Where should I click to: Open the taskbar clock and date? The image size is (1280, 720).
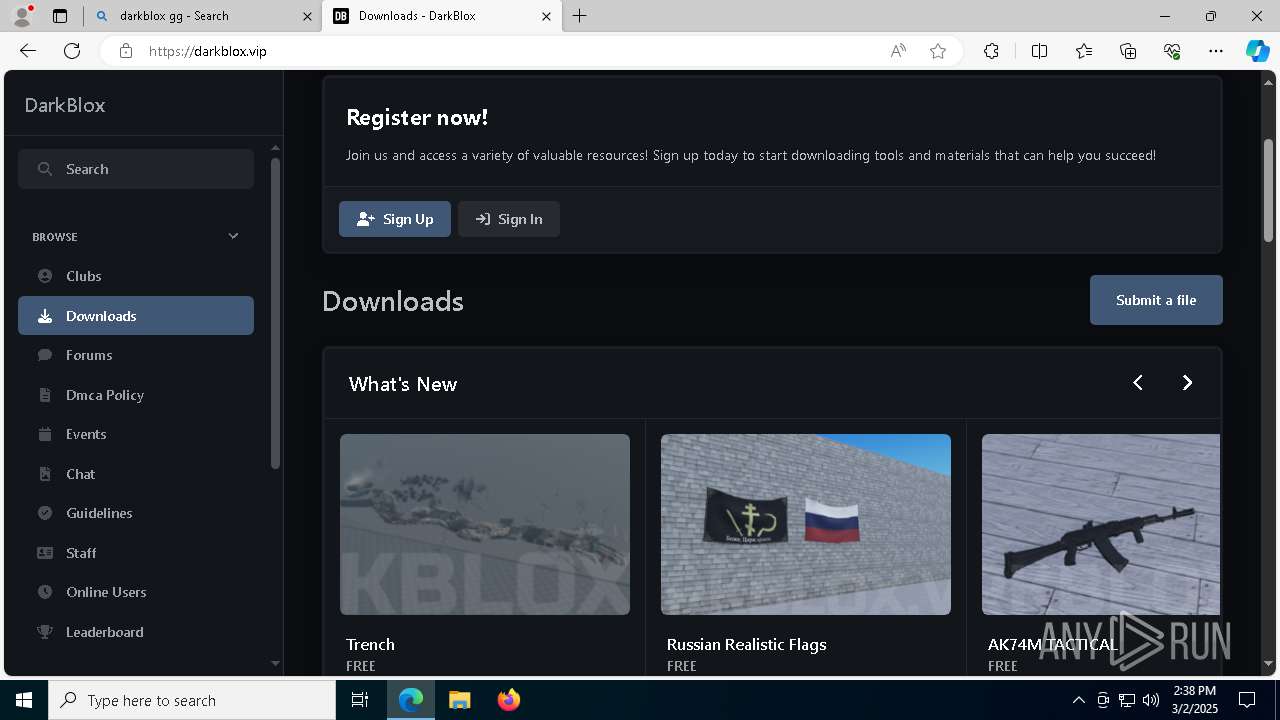(1195, 700)
